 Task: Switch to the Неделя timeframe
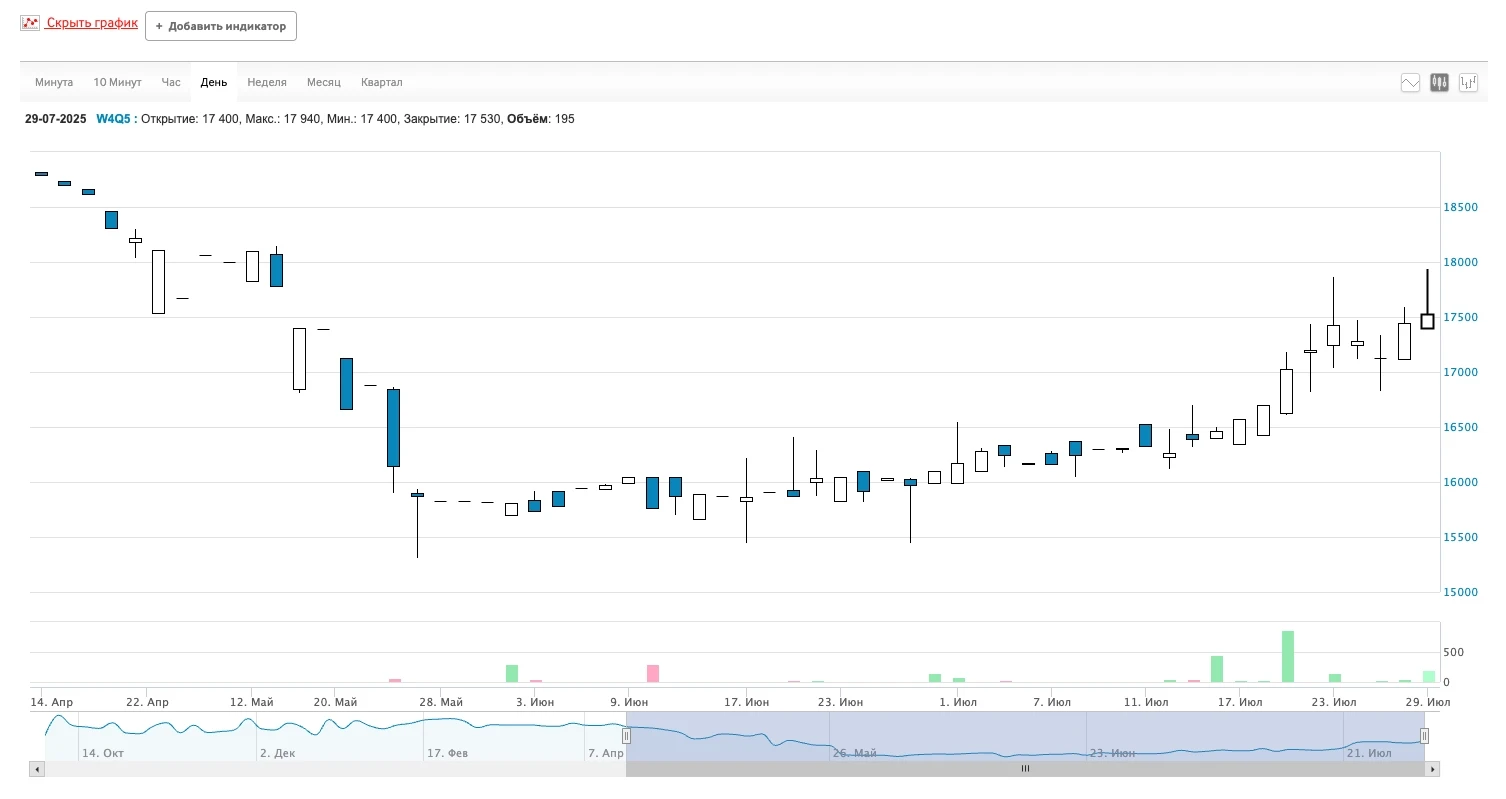click(267, 82)
